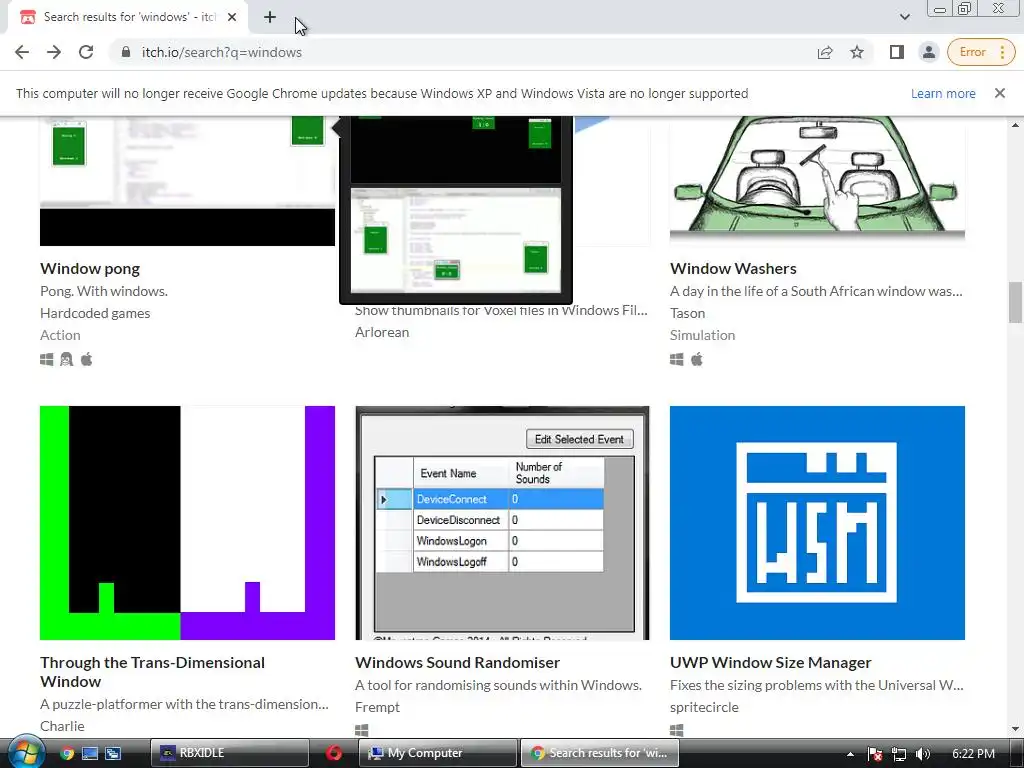Click Windows icon under UWP Window Size Manager
This screenshot has width=1024, height=768.
tap(677, 730)
